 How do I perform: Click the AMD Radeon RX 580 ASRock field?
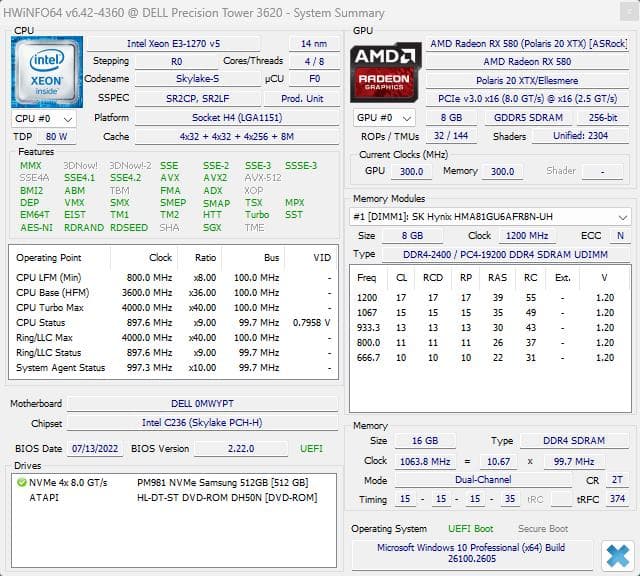pos(527,44)
